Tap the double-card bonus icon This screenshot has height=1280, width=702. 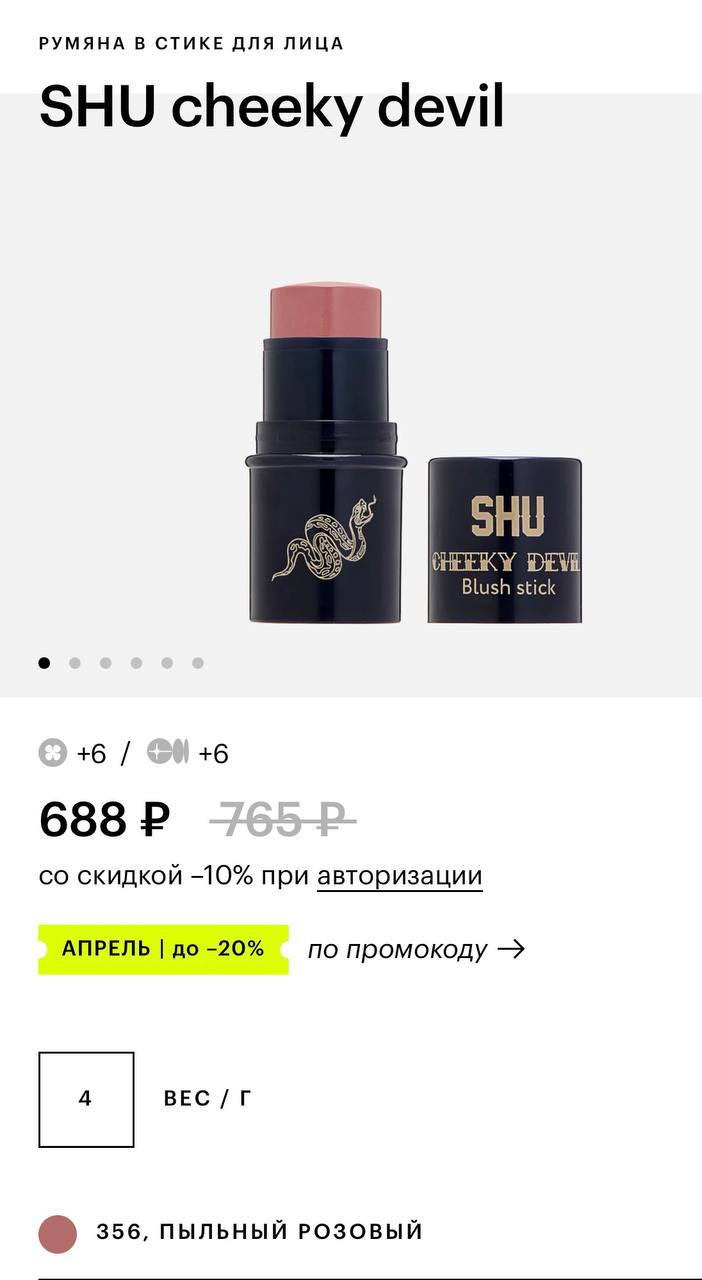(x=167, y=751)
